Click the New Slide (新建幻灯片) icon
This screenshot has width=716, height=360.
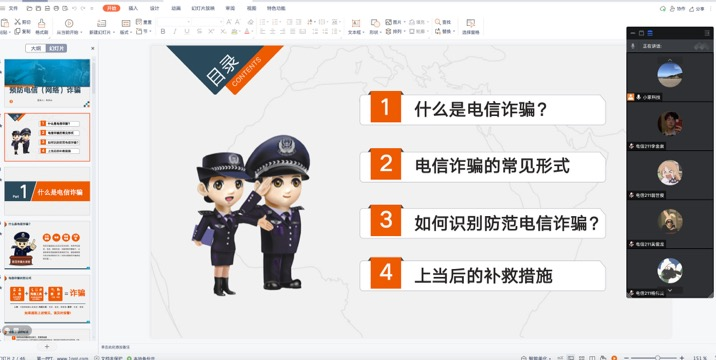(102, 23)
